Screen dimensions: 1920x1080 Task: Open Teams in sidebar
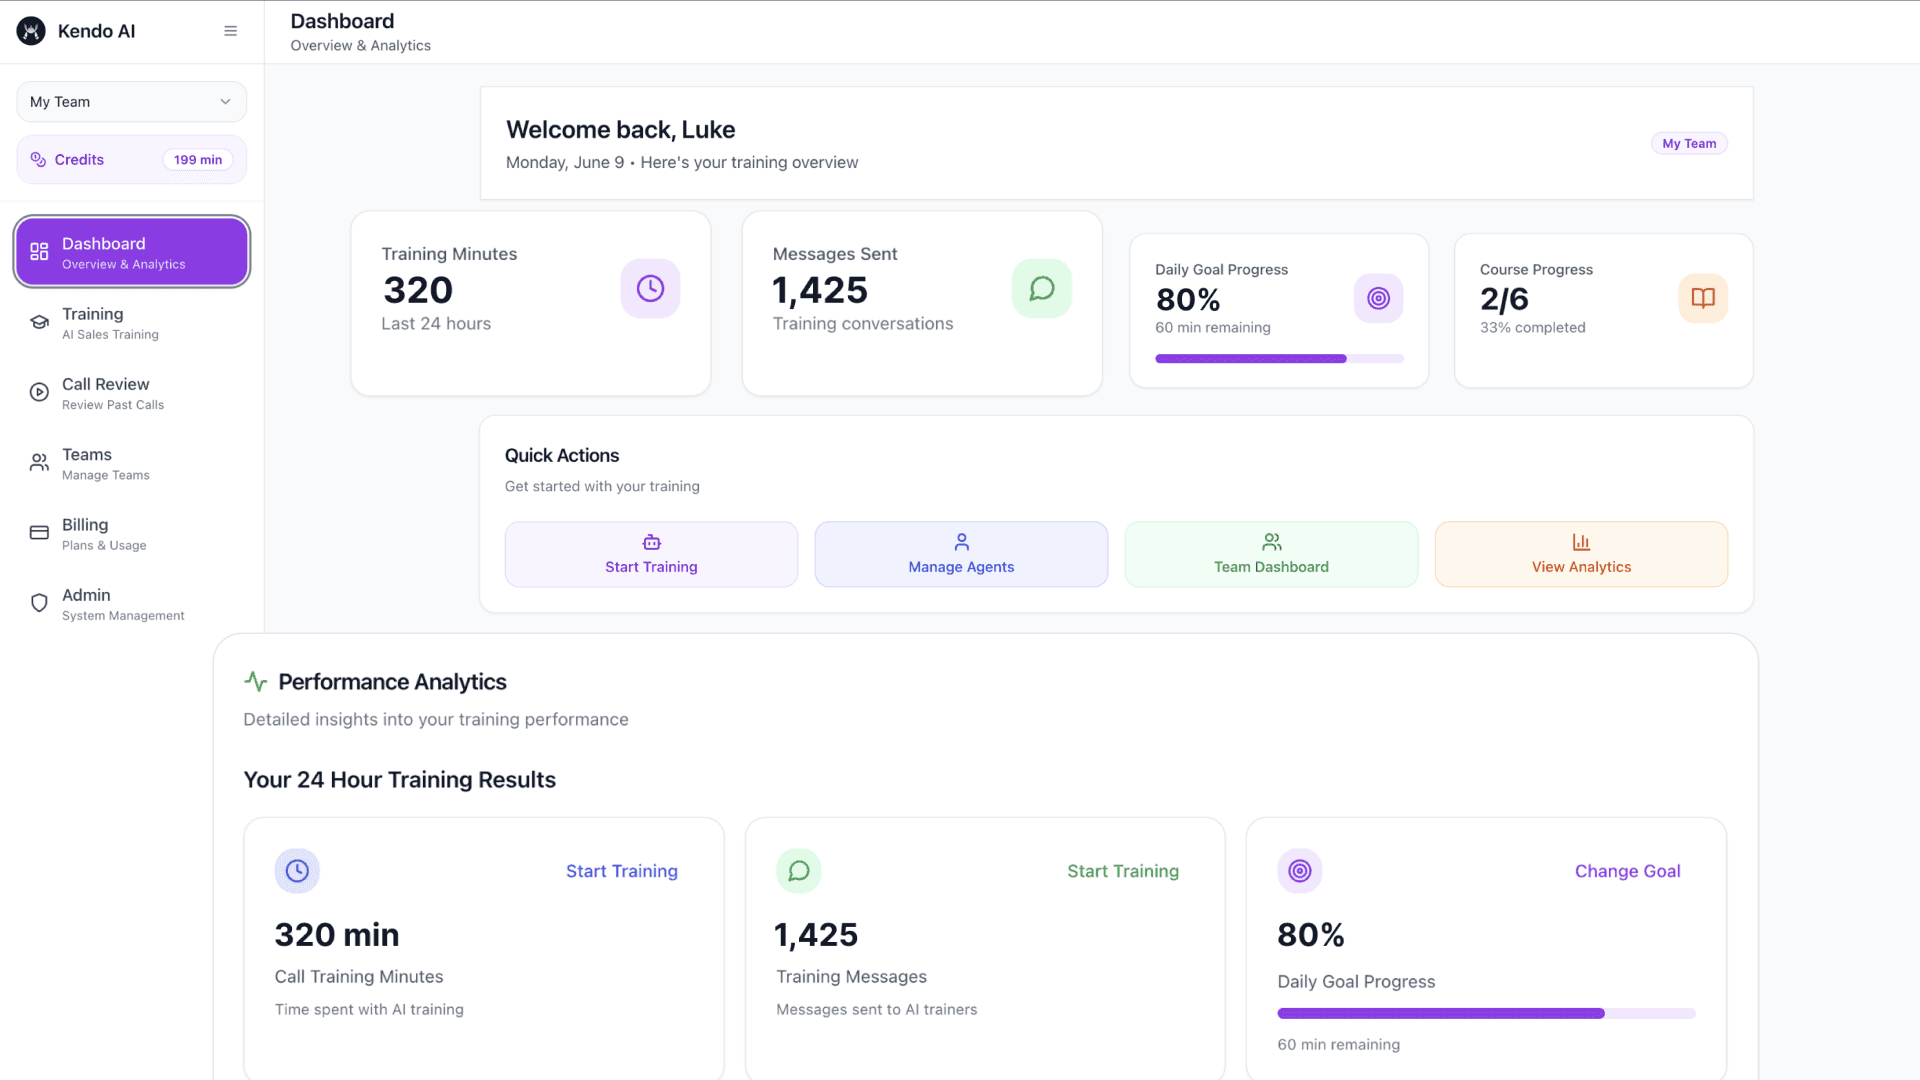131,464
